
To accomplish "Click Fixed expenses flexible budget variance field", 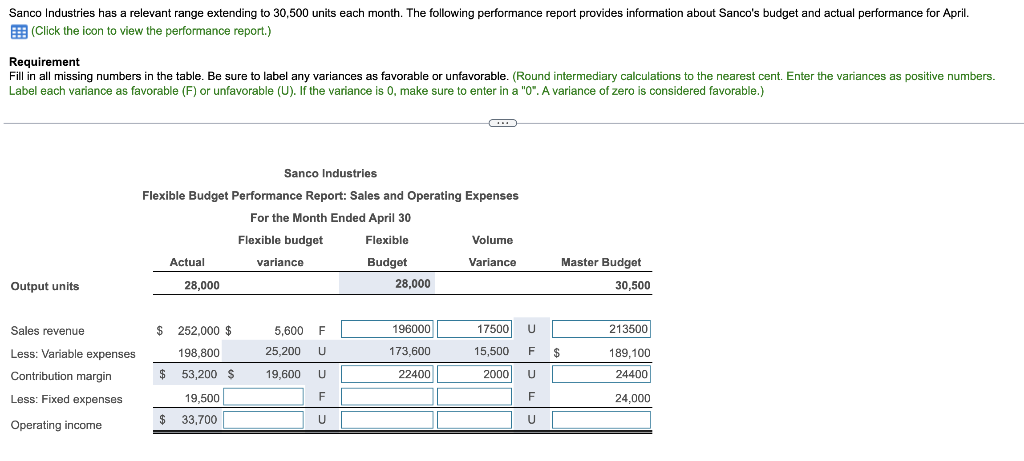I will click(x=264, y=397).
